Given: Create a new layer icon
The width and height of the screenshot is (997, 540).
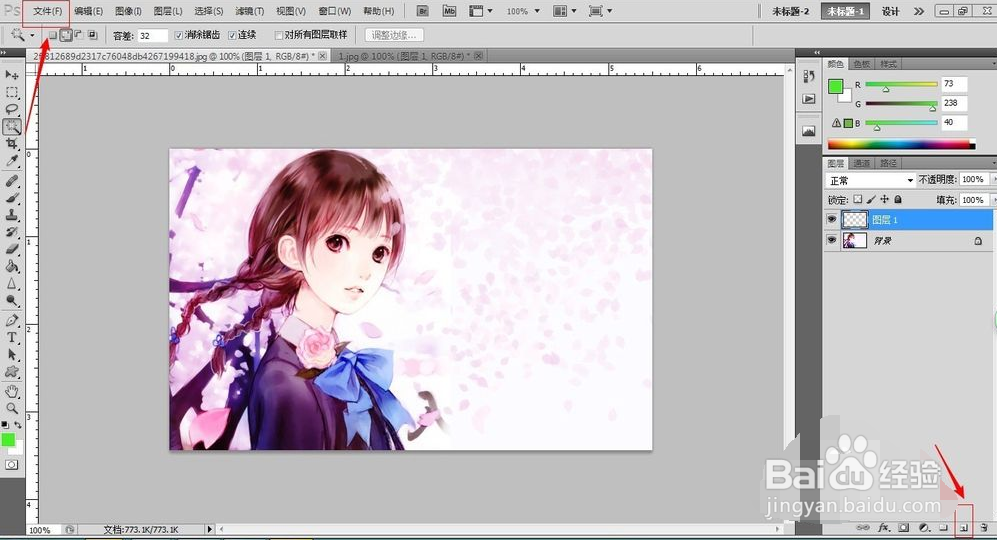Looking at the screenshot, I should 964,527.
